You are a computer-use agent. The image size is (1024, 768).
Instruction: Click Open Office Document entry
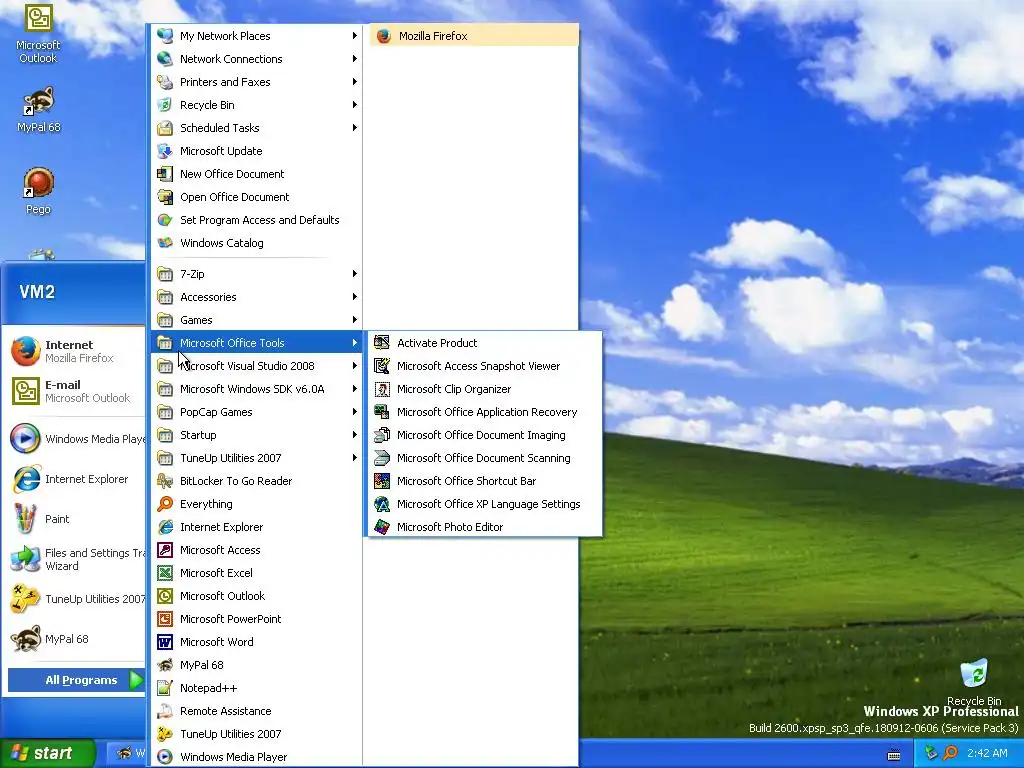pos(256,197)
